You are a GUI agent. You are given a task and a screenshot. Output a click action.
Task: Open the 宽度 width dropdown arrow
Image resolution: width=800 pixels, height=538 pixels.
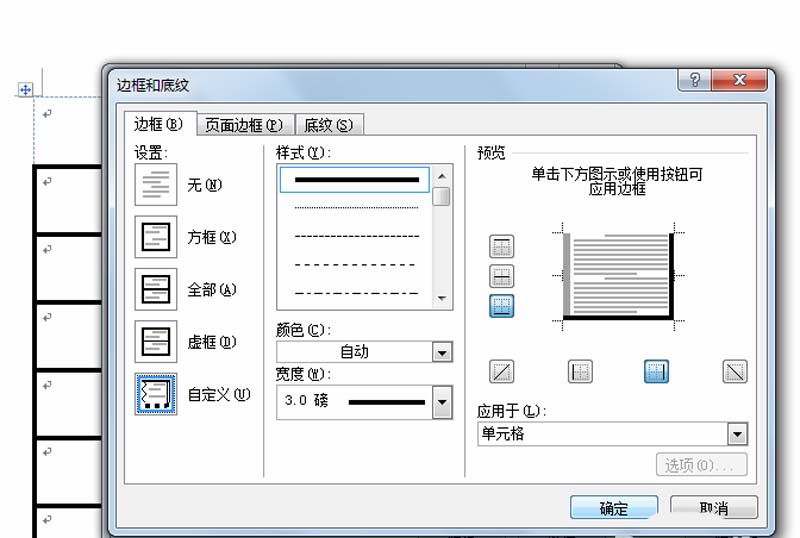point(442,402)
